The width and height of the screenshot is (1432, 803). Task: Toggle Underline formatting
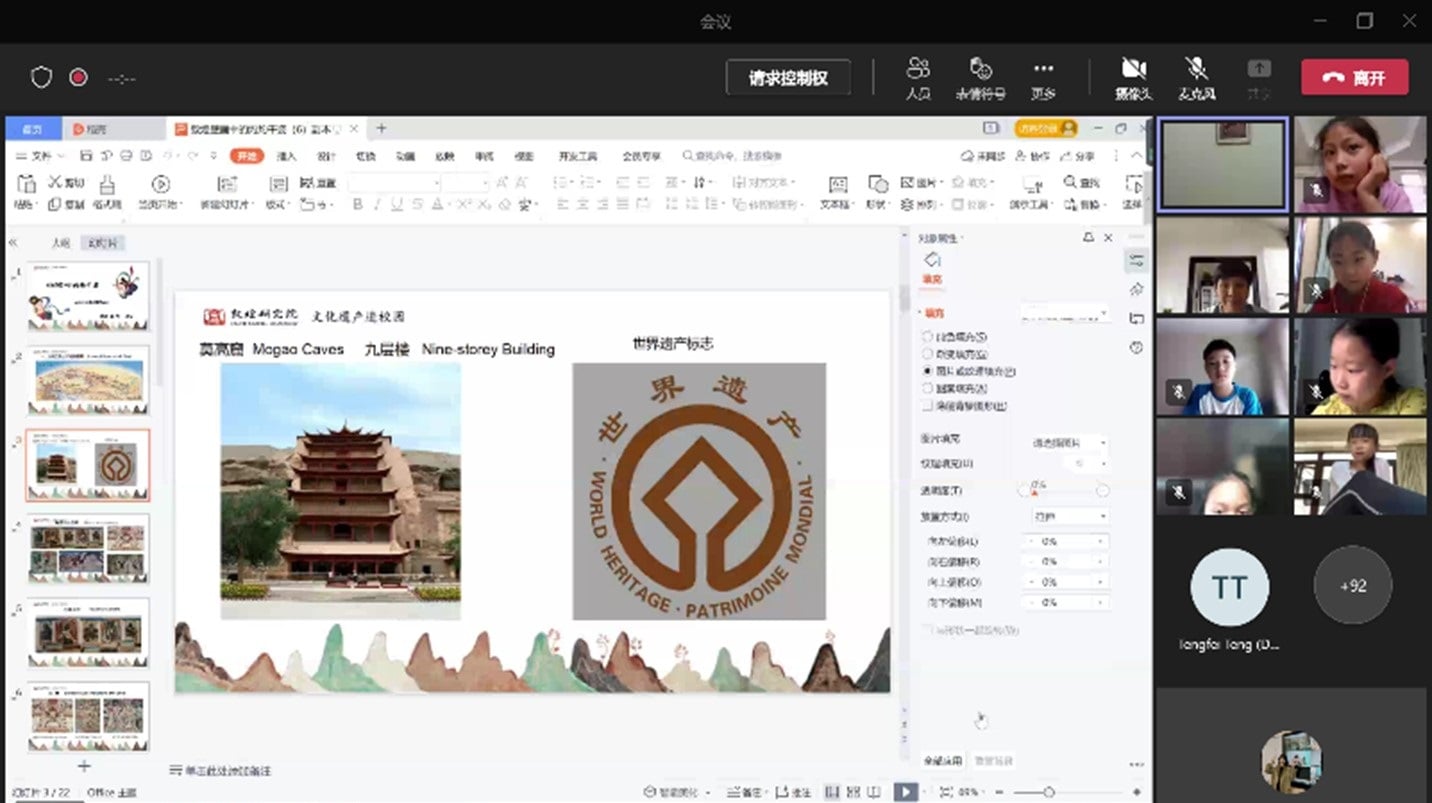pos(397,204)
